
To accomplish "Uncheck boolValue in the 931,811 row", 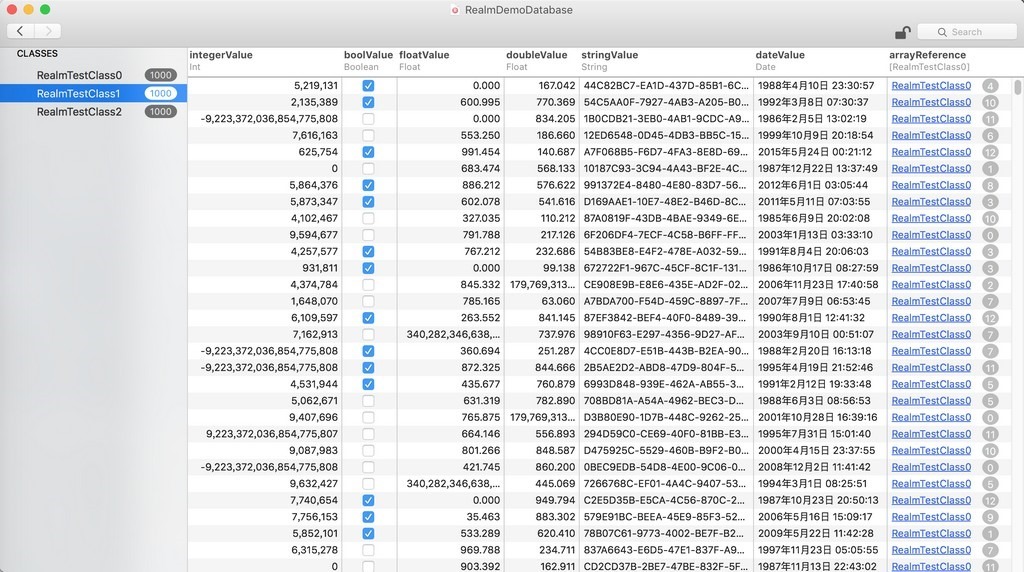I will coord(368,268).
